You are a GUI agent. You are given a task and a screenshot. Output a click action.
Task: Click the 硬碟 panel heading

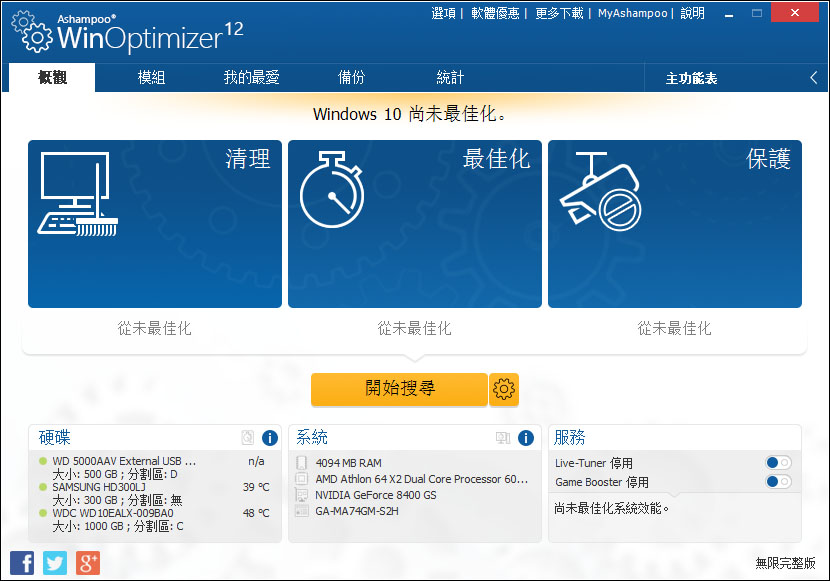(55, 438)
